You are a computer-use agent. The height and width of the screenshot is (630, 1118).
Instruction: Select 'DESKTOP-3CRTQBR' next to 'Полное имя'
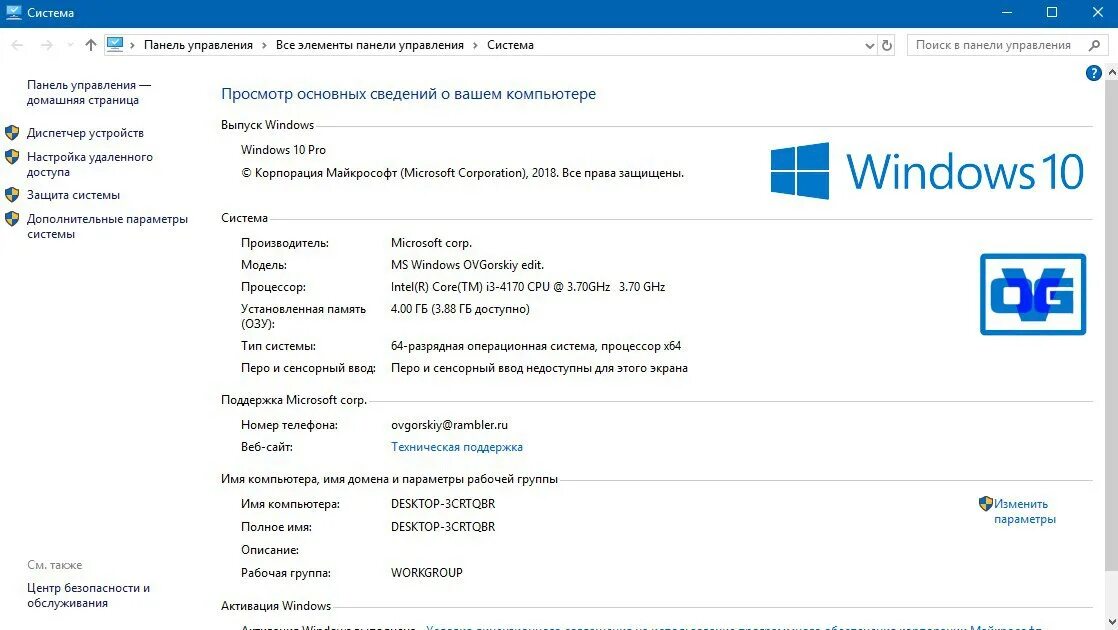pos(443,526)
